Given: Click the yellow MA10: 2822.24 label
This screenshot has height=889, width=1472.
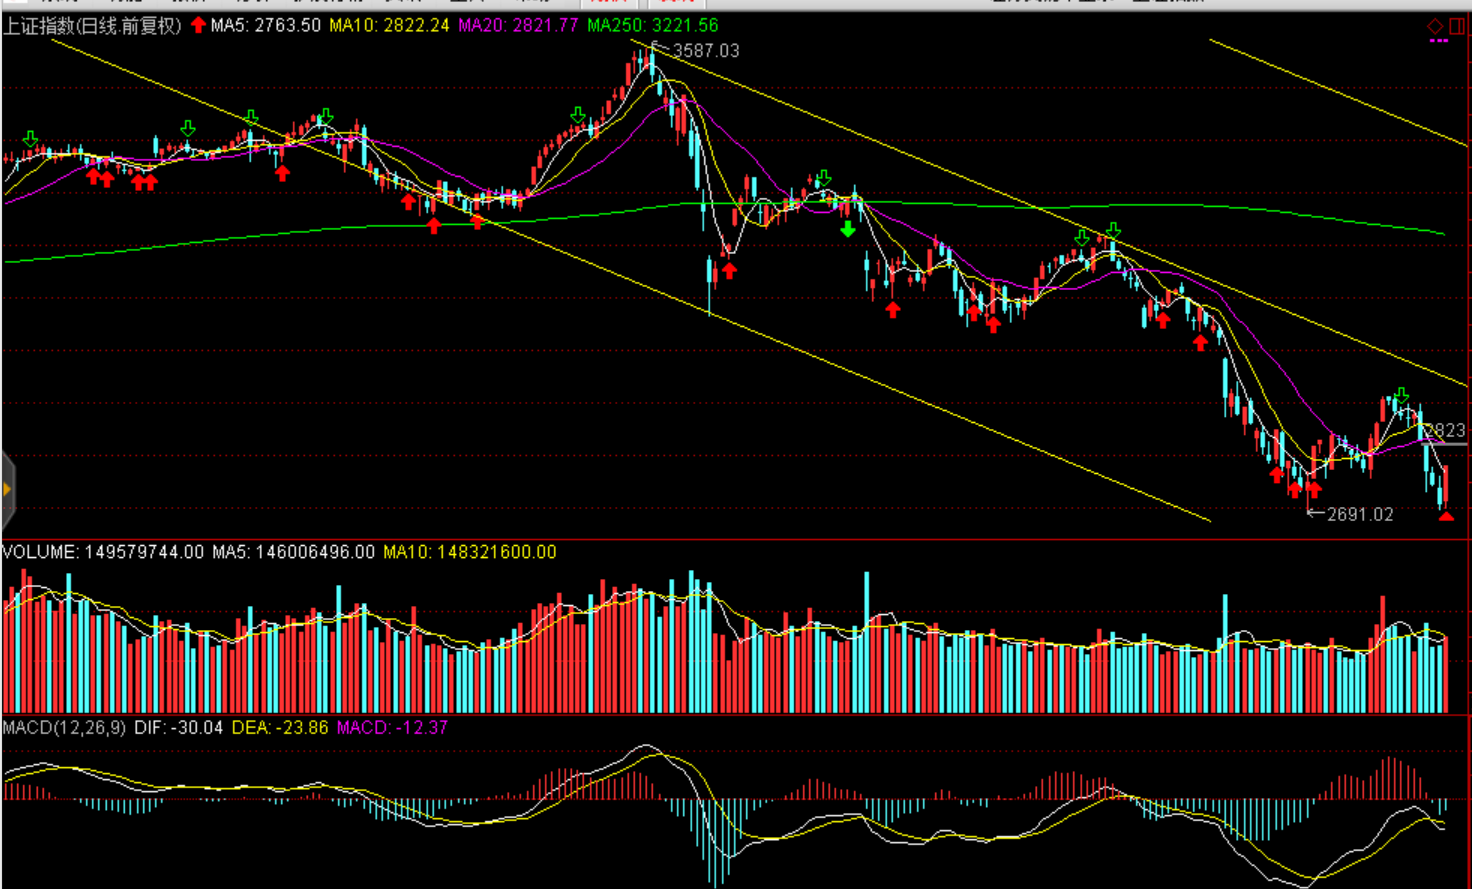Looking at the screenshot, I should pyautogui.click(x=389, y=25).
